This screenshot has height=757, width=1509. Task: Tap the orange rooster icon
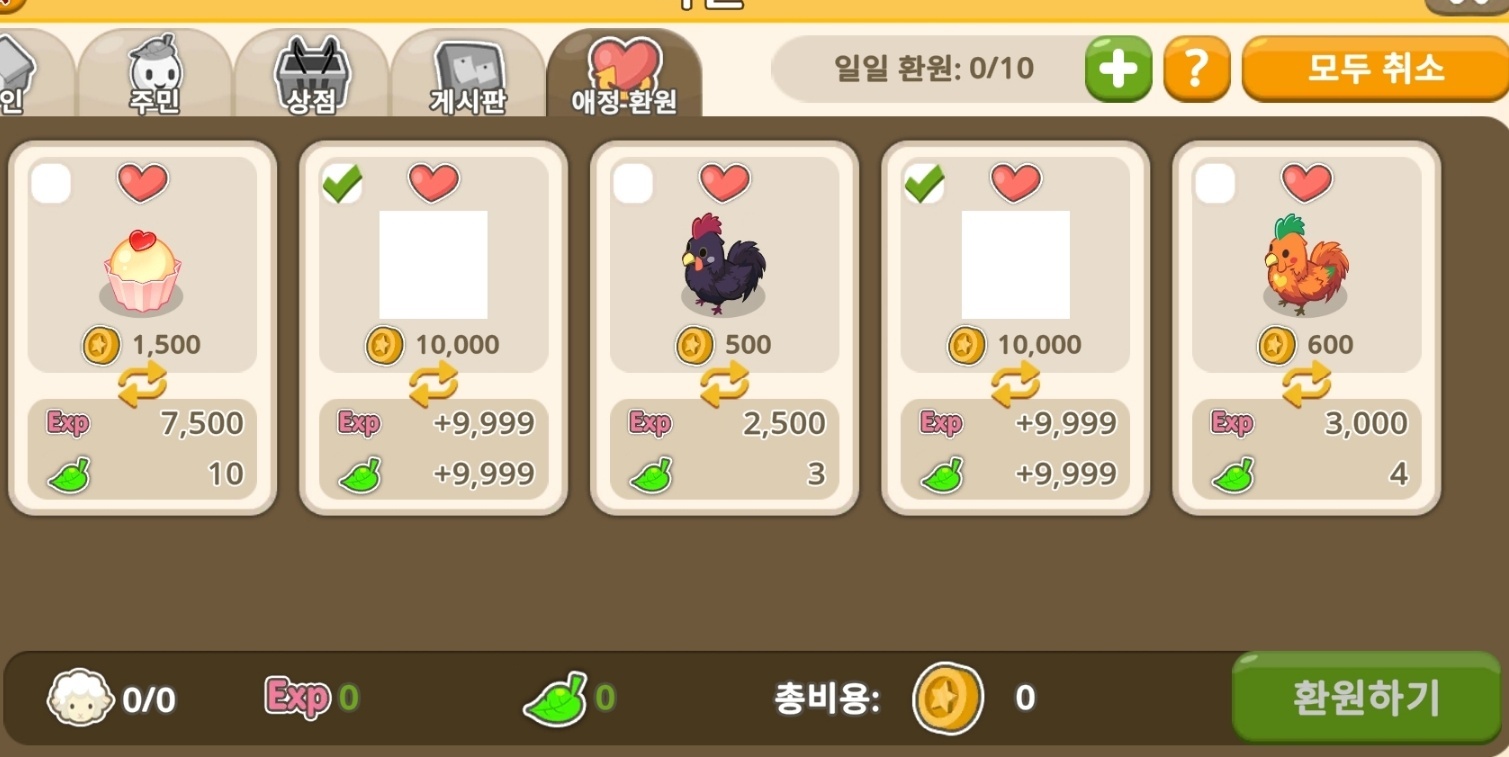pos(1305,264)
